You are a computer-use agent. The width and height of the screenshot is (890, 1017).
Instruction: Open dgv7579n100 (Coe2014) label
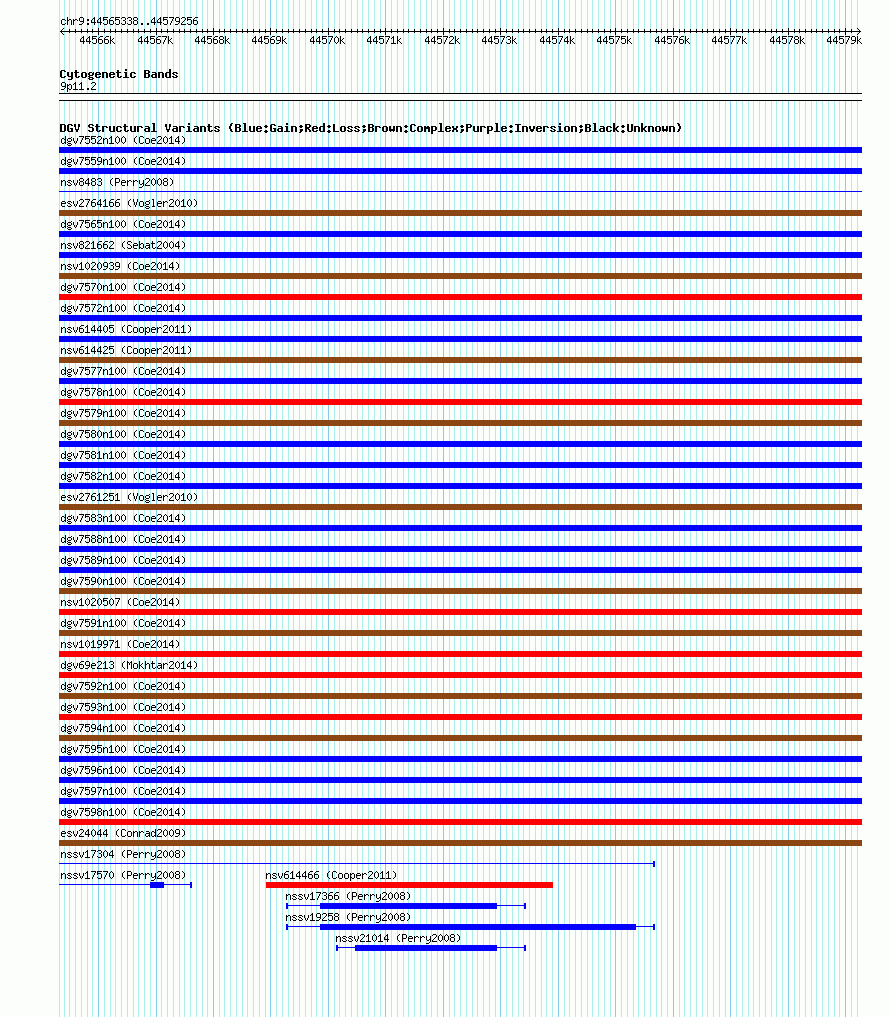(123, 413)
